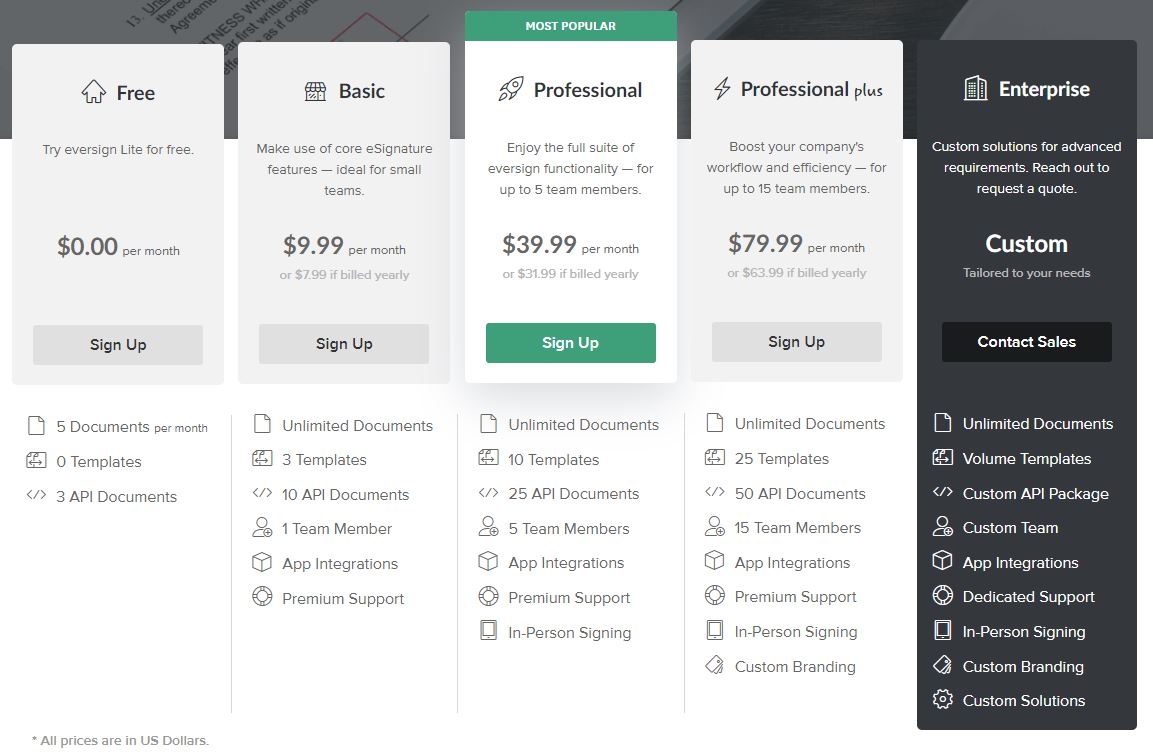Viewport: 1153px width, 752px height.
Task: Contact Sales for Enterprise plan
Action: click(x=1027, y=342)
